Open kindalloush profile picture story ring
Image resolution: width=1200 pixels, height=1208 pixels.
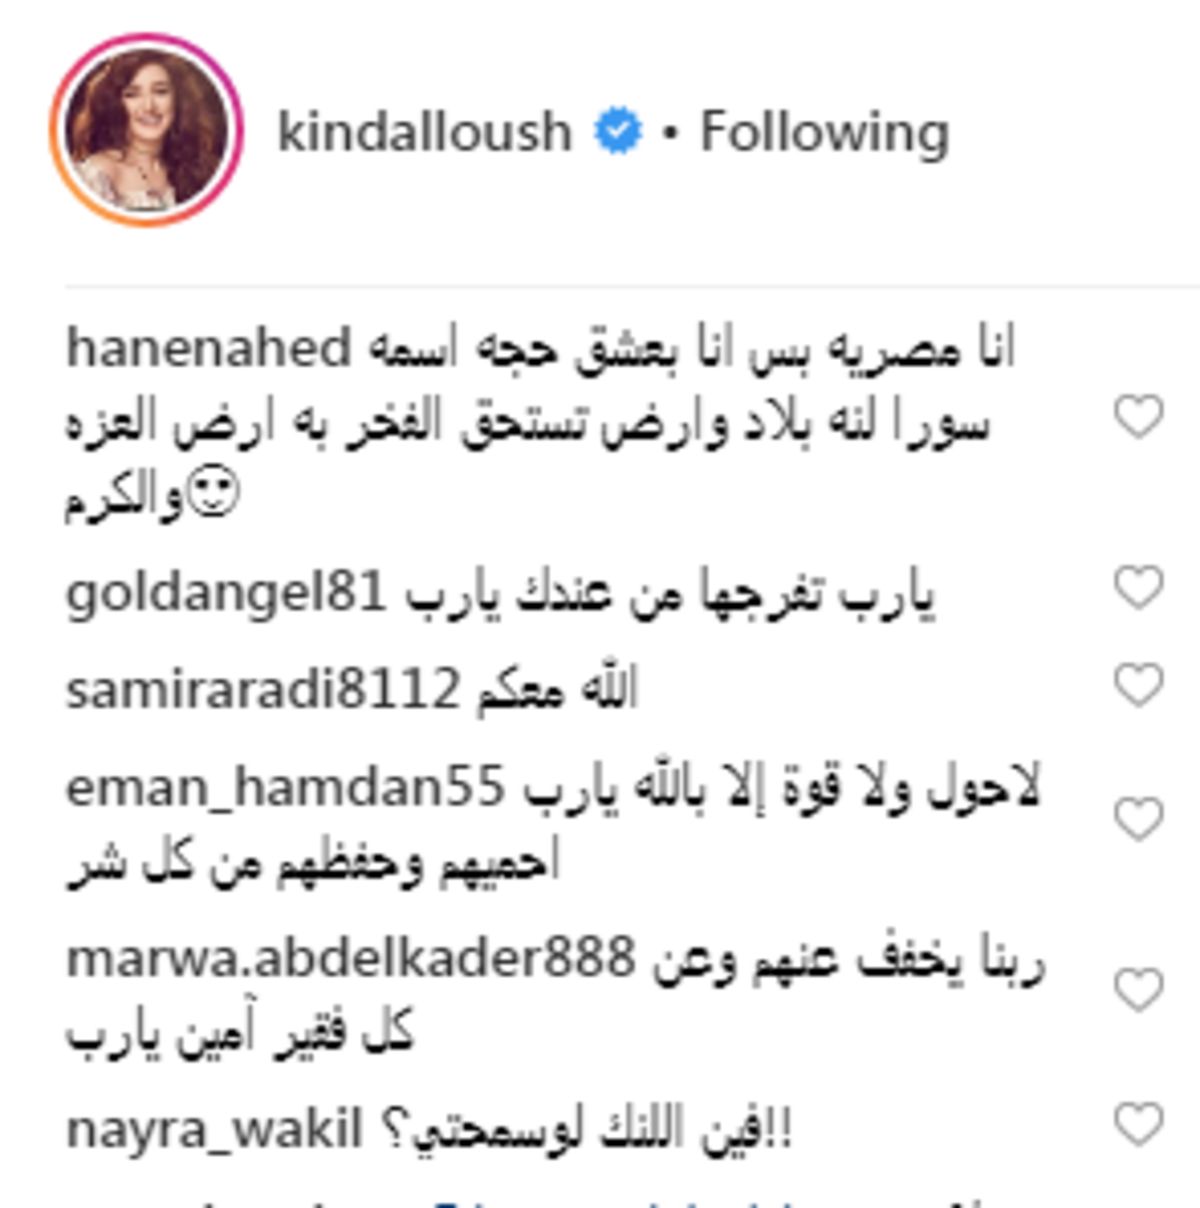pos(147,130)
